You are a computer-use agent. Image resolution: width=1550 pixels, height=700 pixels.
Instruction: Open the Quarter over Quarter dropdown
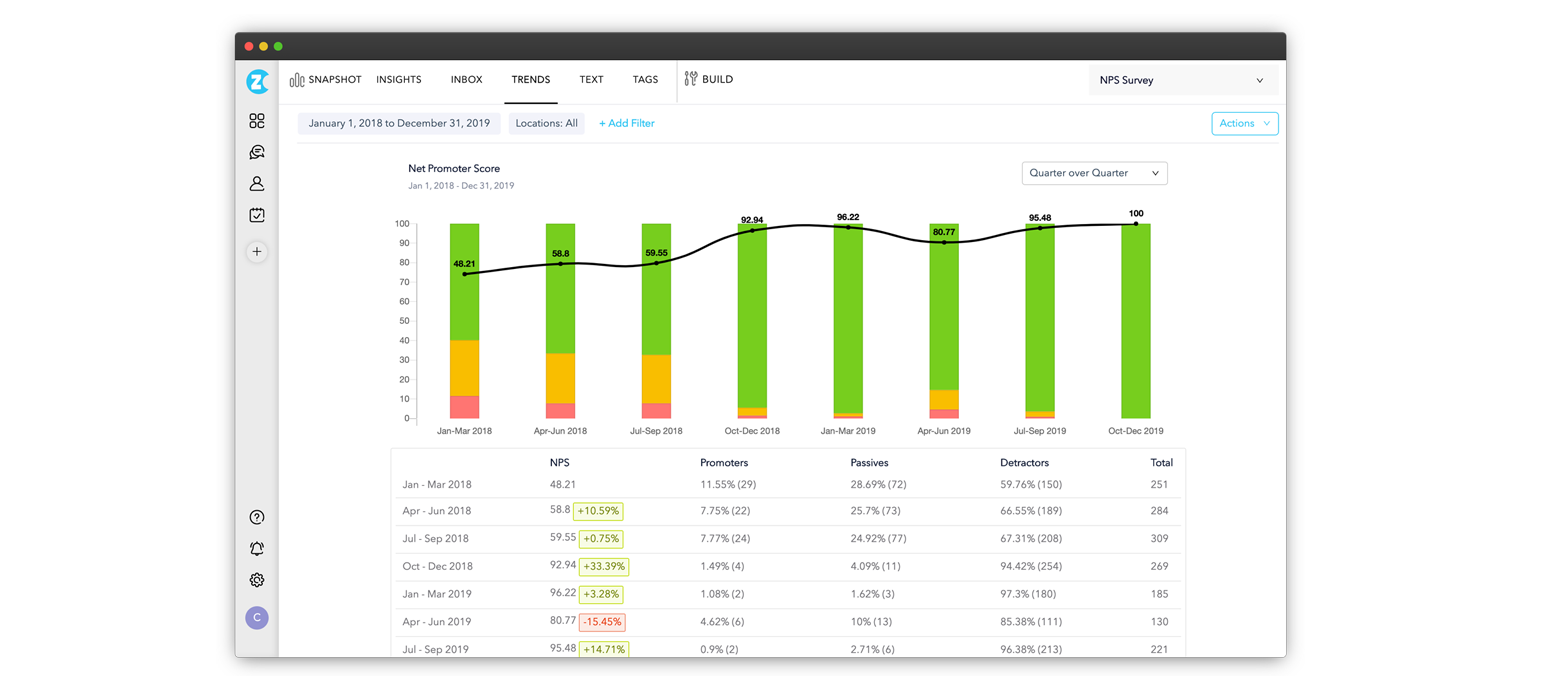(x=1094, y=173)
